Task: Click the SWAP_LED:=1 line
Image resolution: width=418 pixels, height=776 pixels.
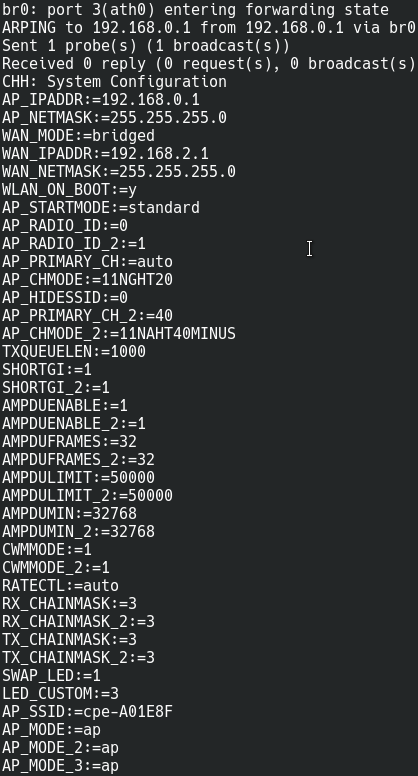Action: click(51, 676)
